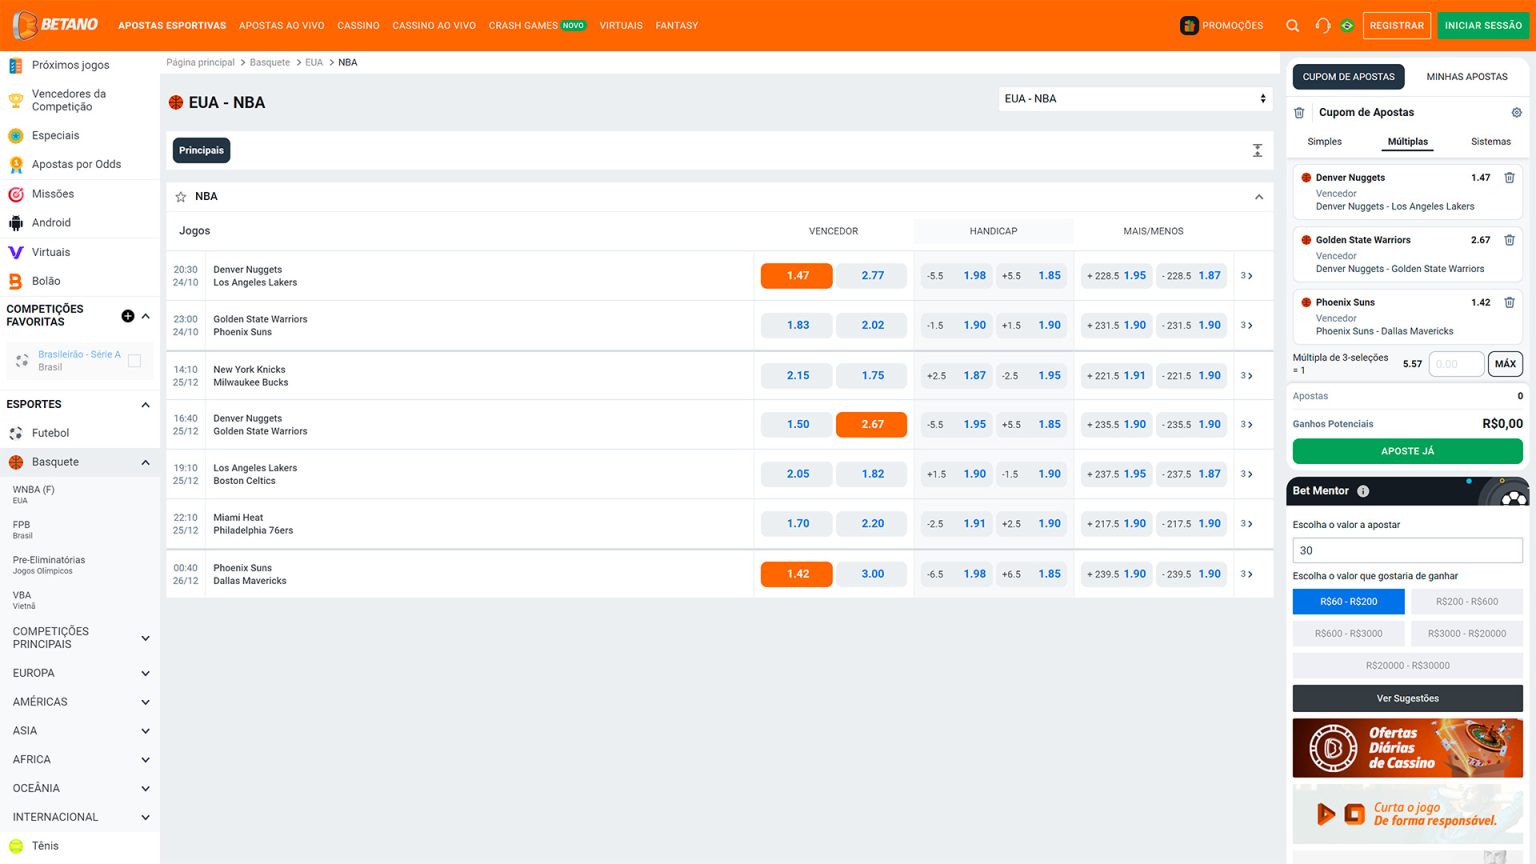Click the MÁX stake button
The image size is (1536, 864).
point(1505,364)
